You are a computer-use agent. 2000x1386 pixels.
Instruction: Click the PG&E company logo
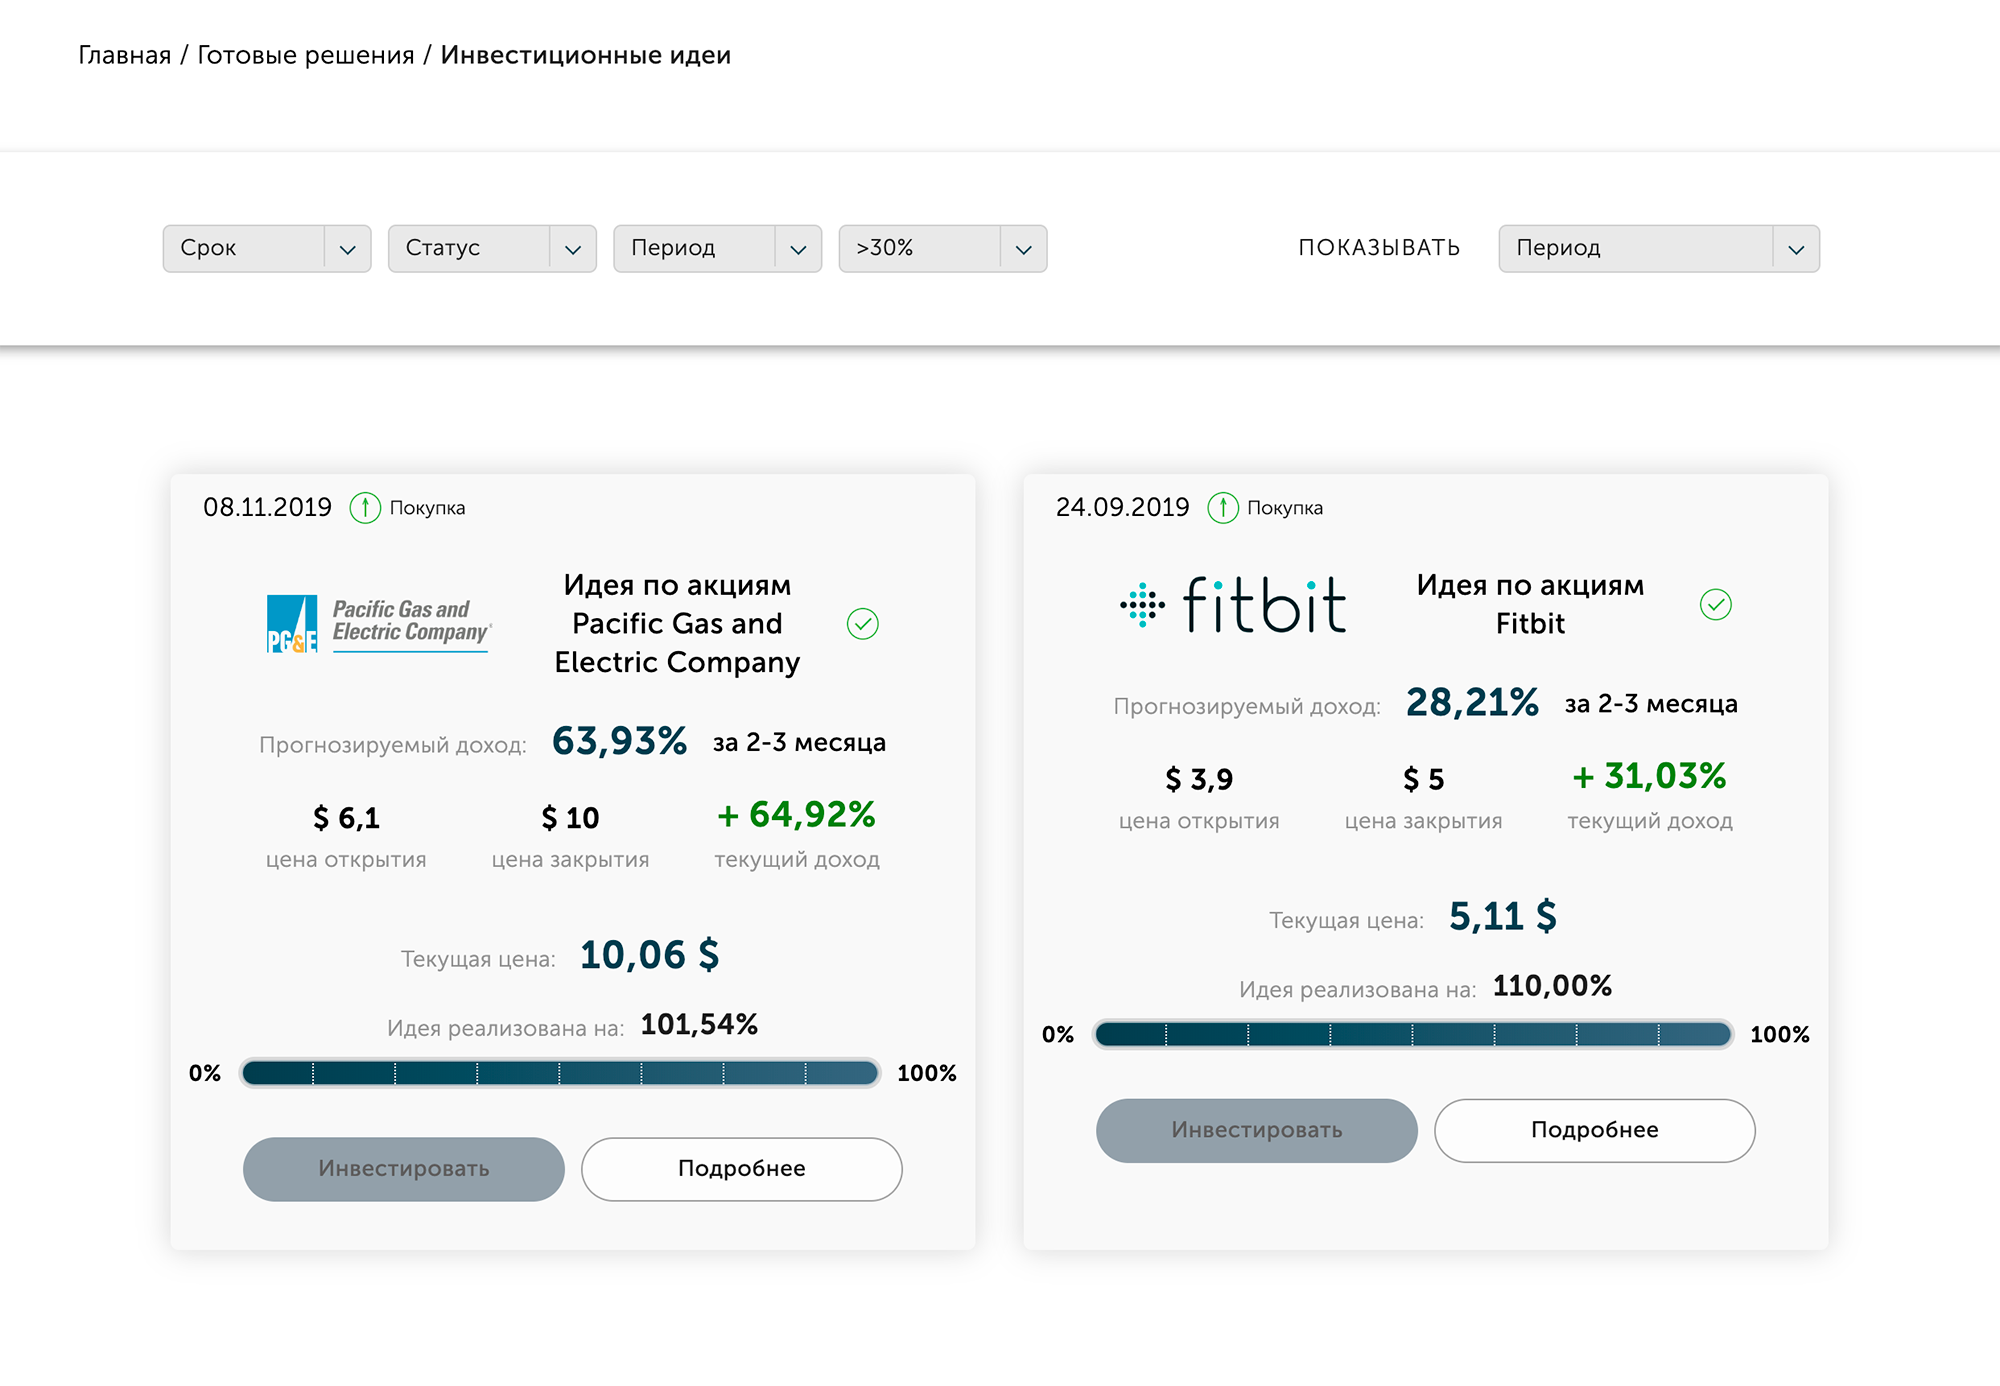378,624
